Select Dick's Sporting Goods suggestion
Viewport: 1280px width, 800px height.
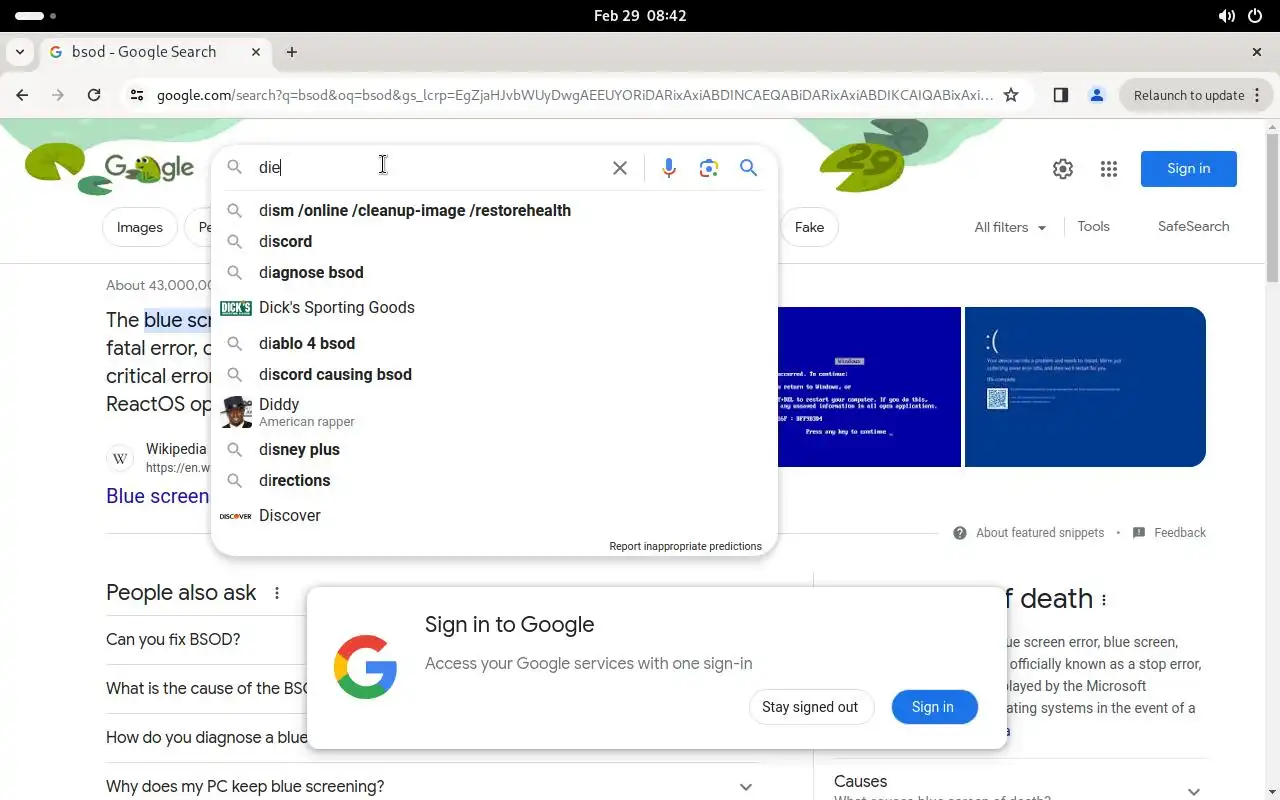(x=494, y=308)
